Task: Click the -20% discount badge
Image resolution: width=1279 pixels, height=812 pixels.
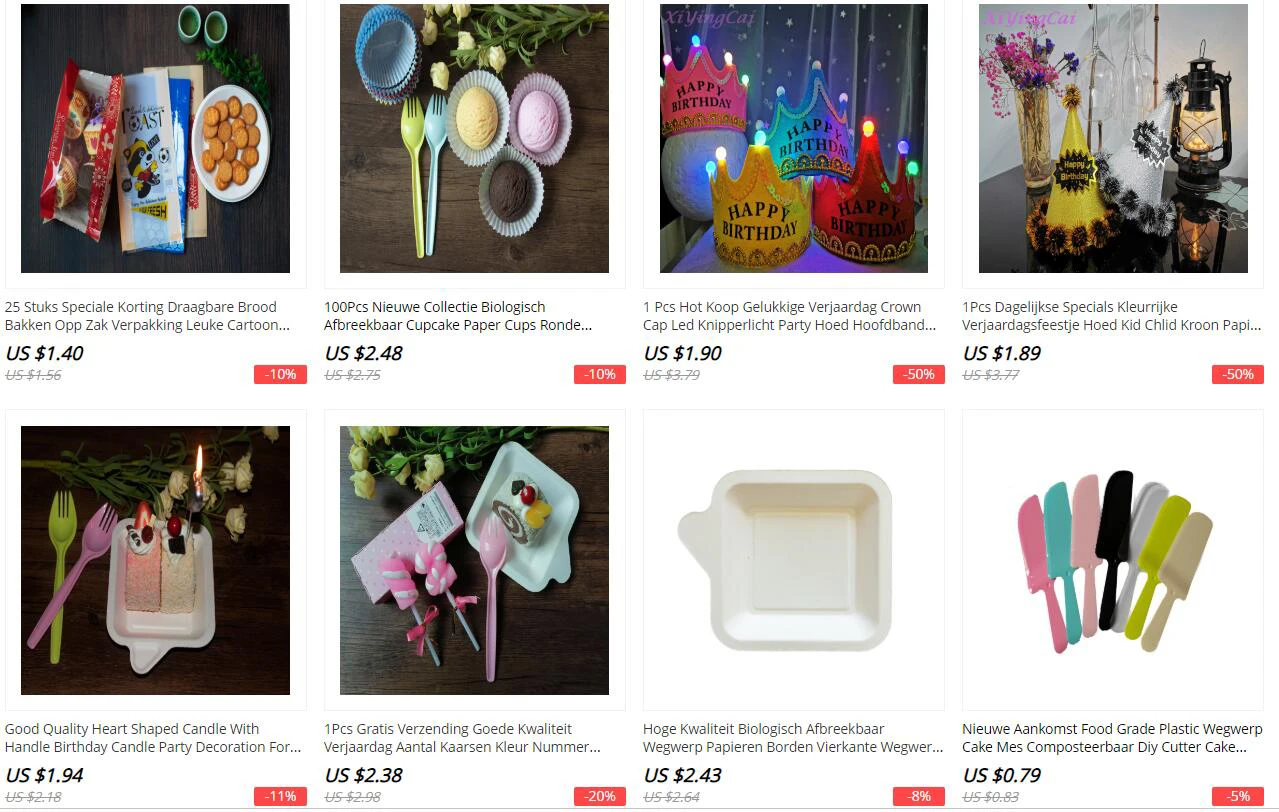Action: click(x=600, y=796)
